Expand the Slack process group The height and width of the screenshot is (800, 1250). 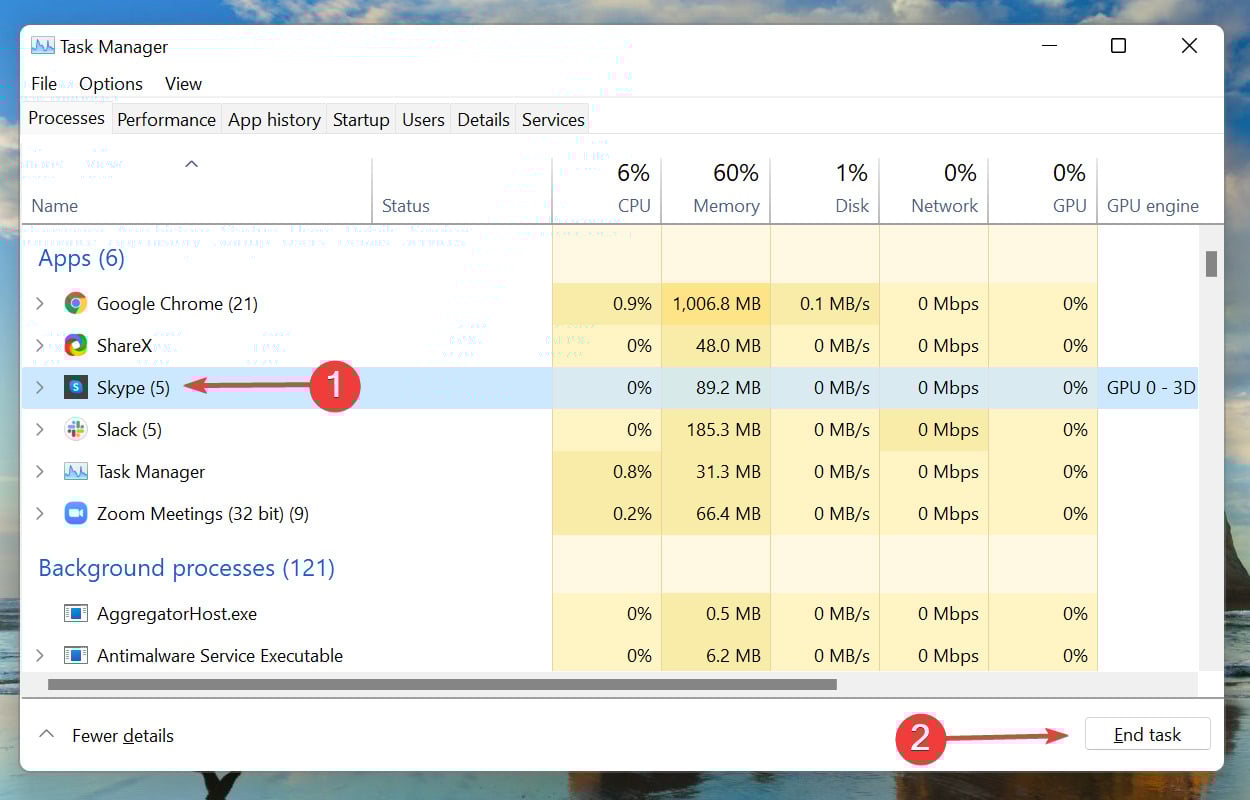coord(40,430)
